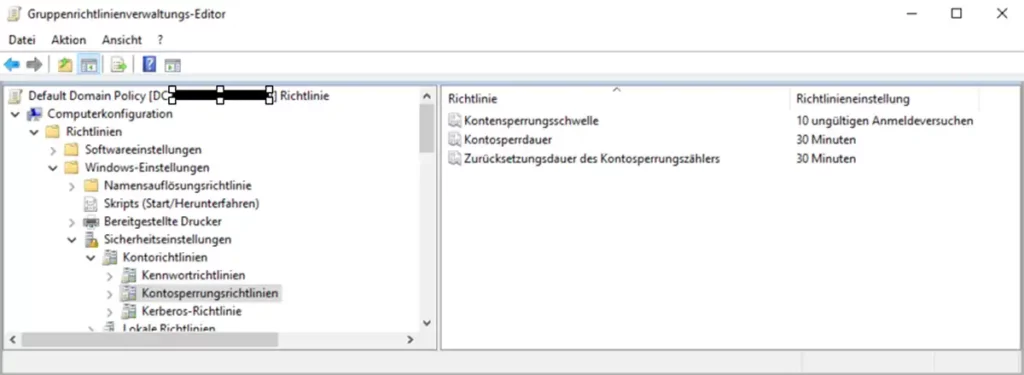Viewport: 1024px width, 375px height.
Task: Collapse the Richtlinien tree node
Action: [34, 132]
